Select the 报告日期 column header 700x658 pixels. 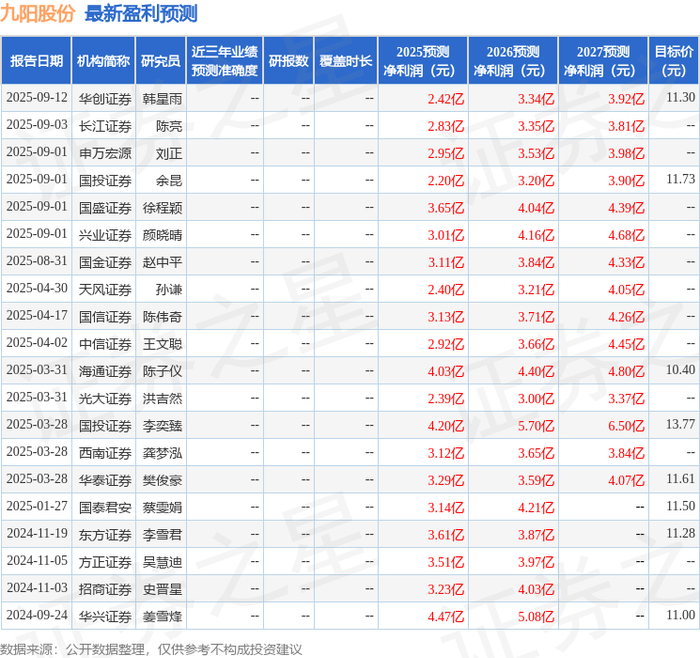[x=36, y=61]
